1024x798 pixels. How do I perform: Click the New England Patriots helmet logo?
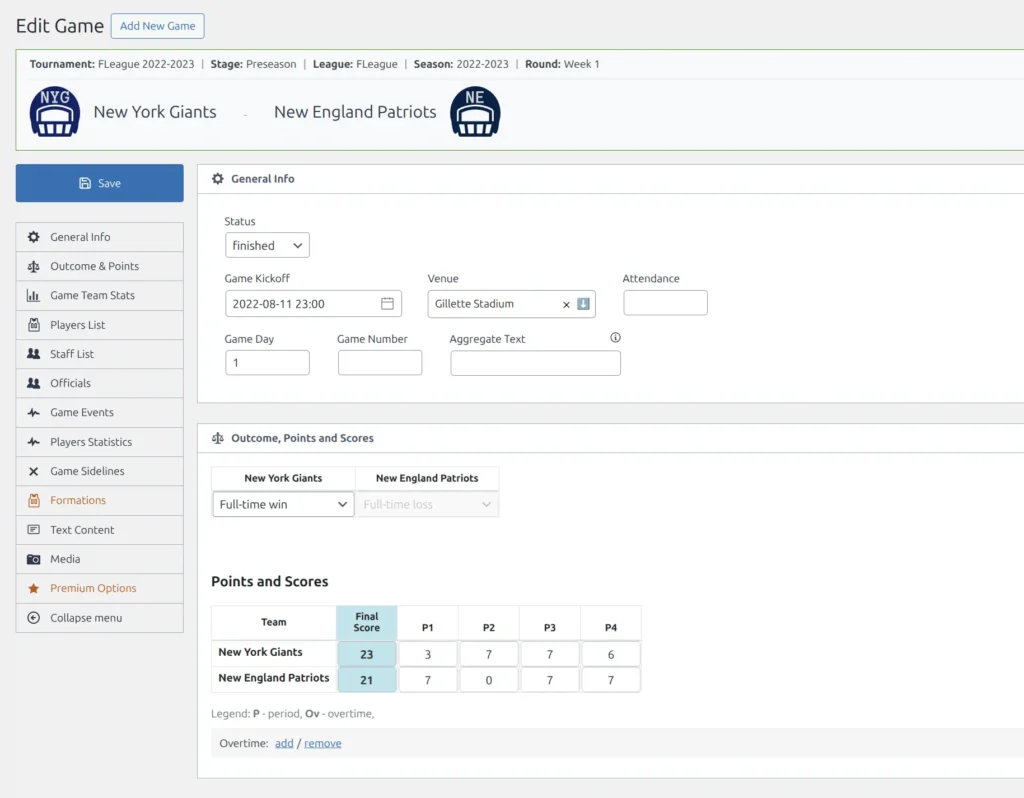pos(475,112)
